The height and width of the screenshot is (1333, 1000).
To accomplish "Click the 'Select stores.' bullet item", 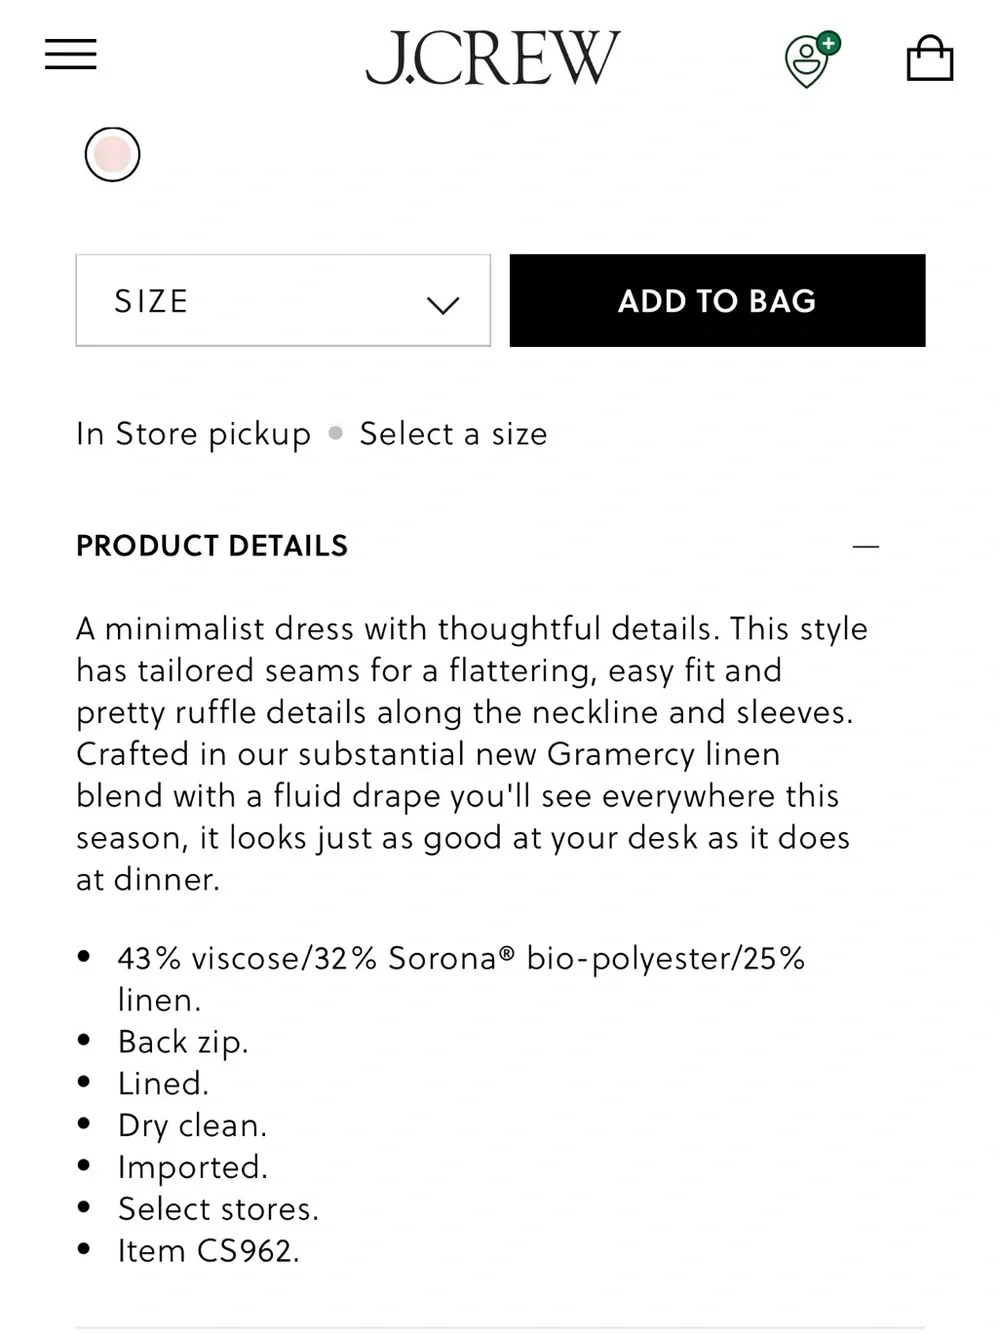I will (x=218, y=1209).
